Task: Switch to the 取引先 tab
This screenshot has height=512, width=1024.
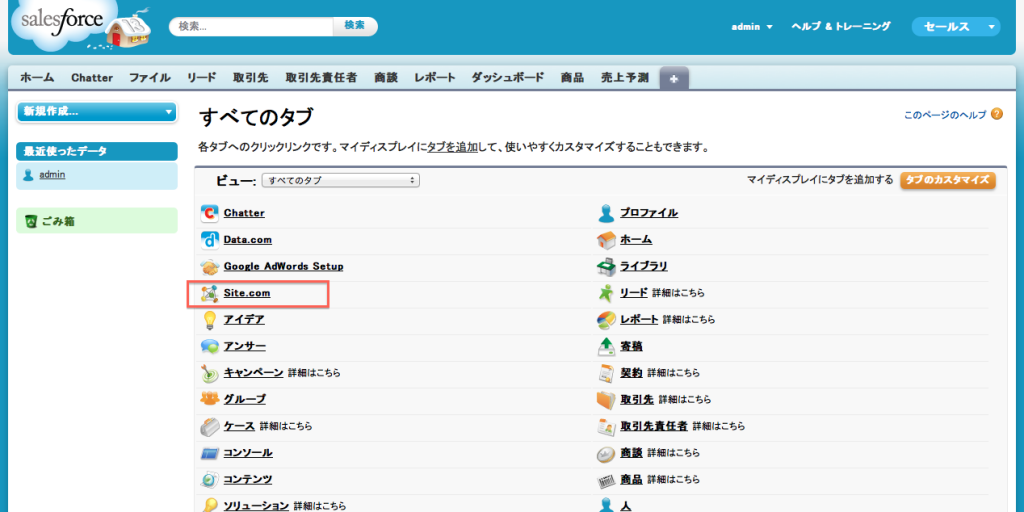Action: click(251, 78)
